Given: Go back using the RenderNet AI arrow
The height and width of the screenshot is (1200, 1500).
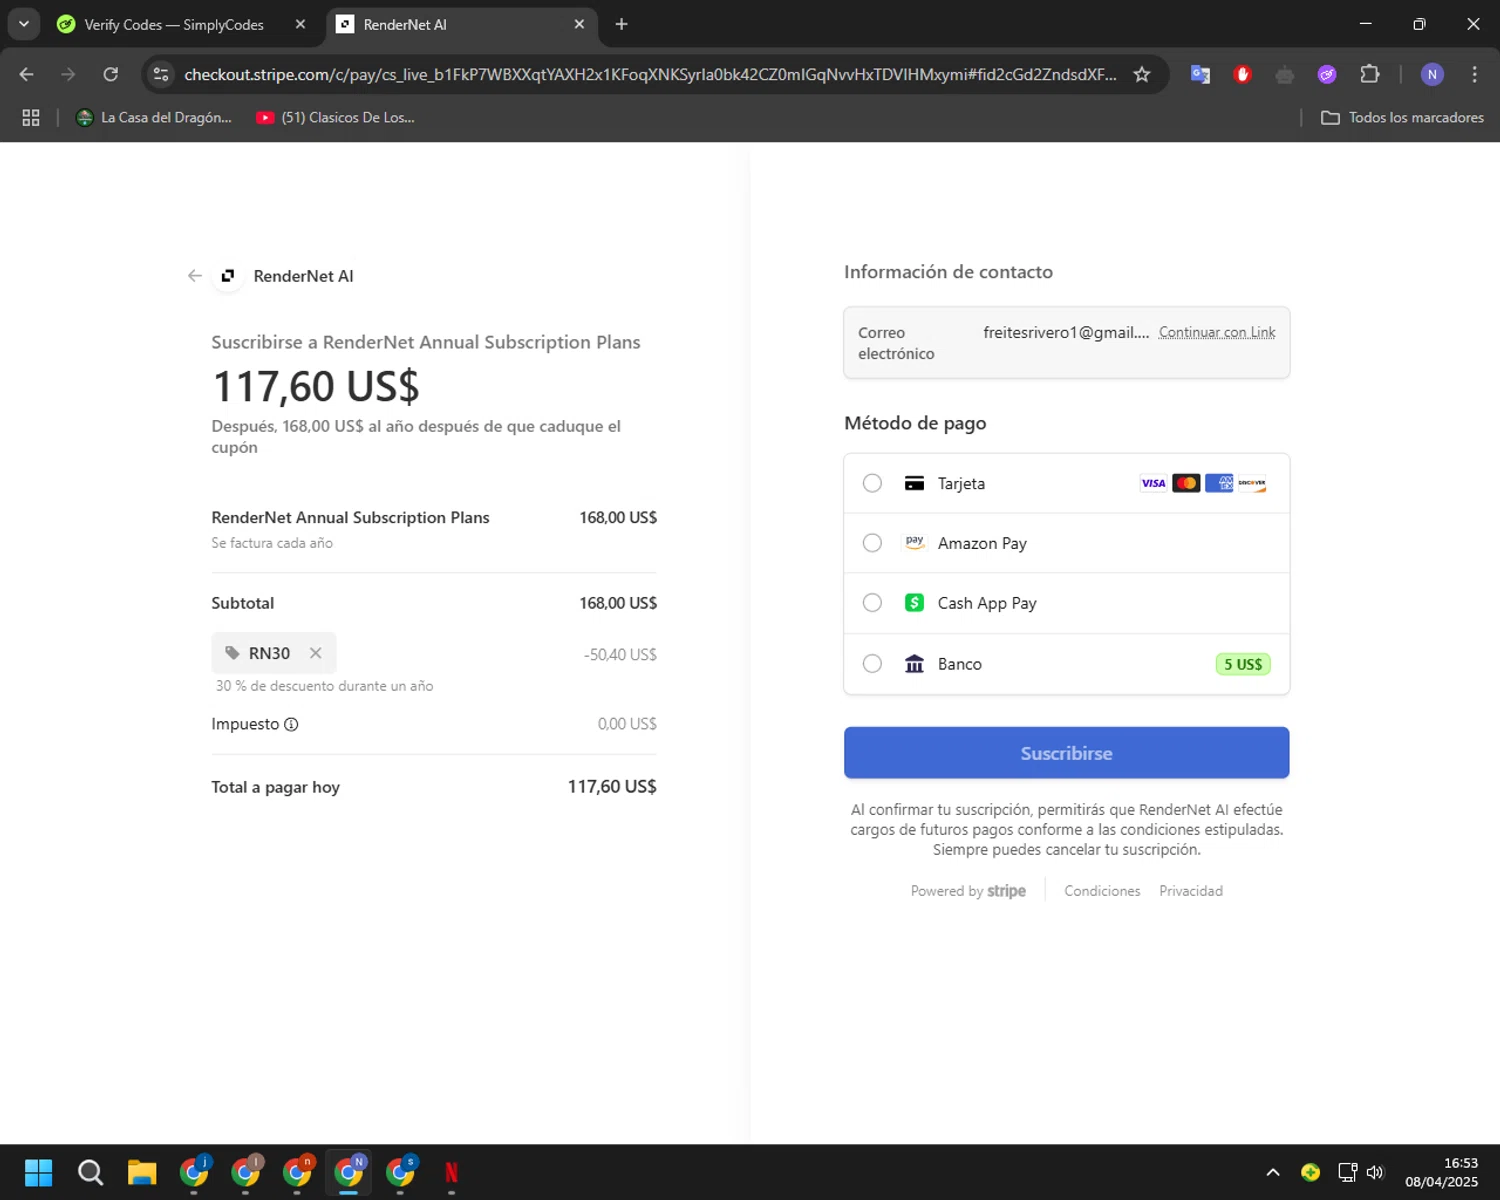Looking at the screenshot, I should coord(195,276).
